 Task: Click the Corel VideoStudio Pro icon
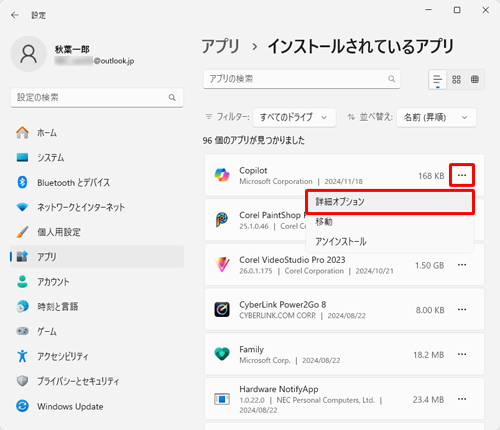(222, 265)
